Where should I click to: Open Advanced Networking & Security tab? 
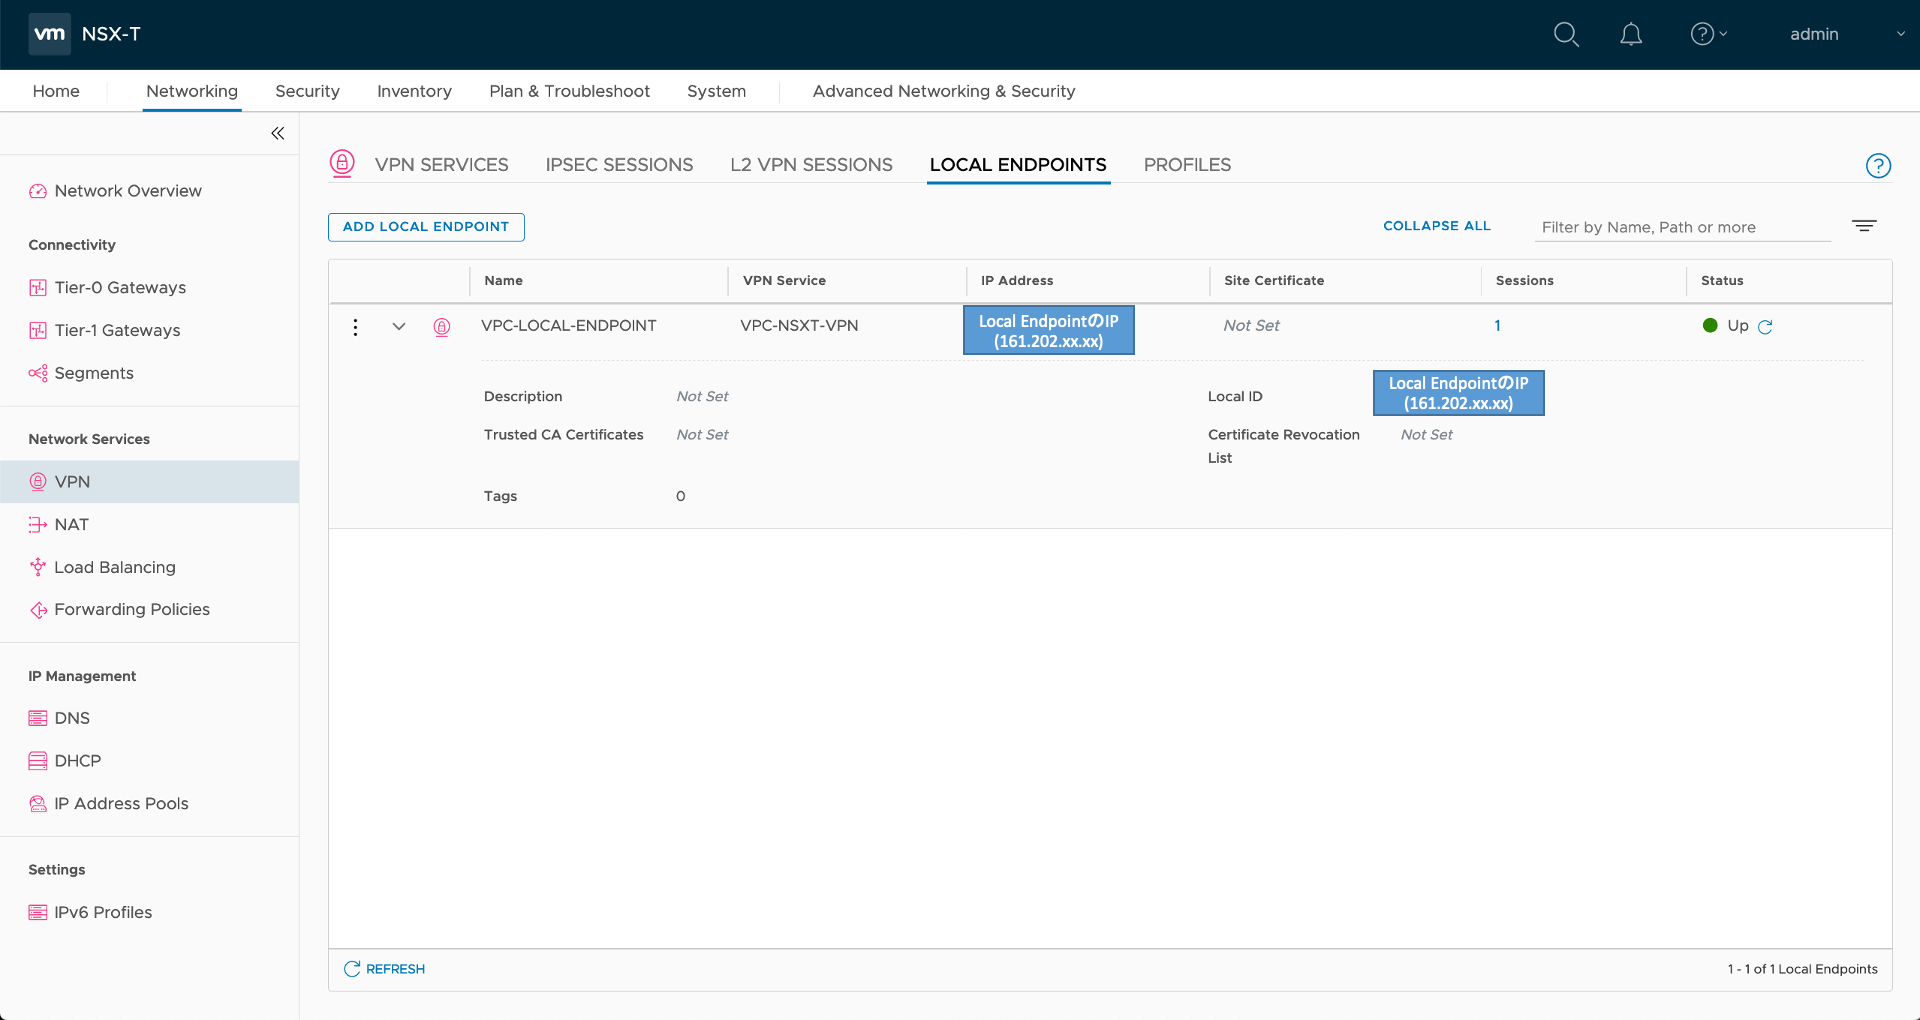point(944,91)
